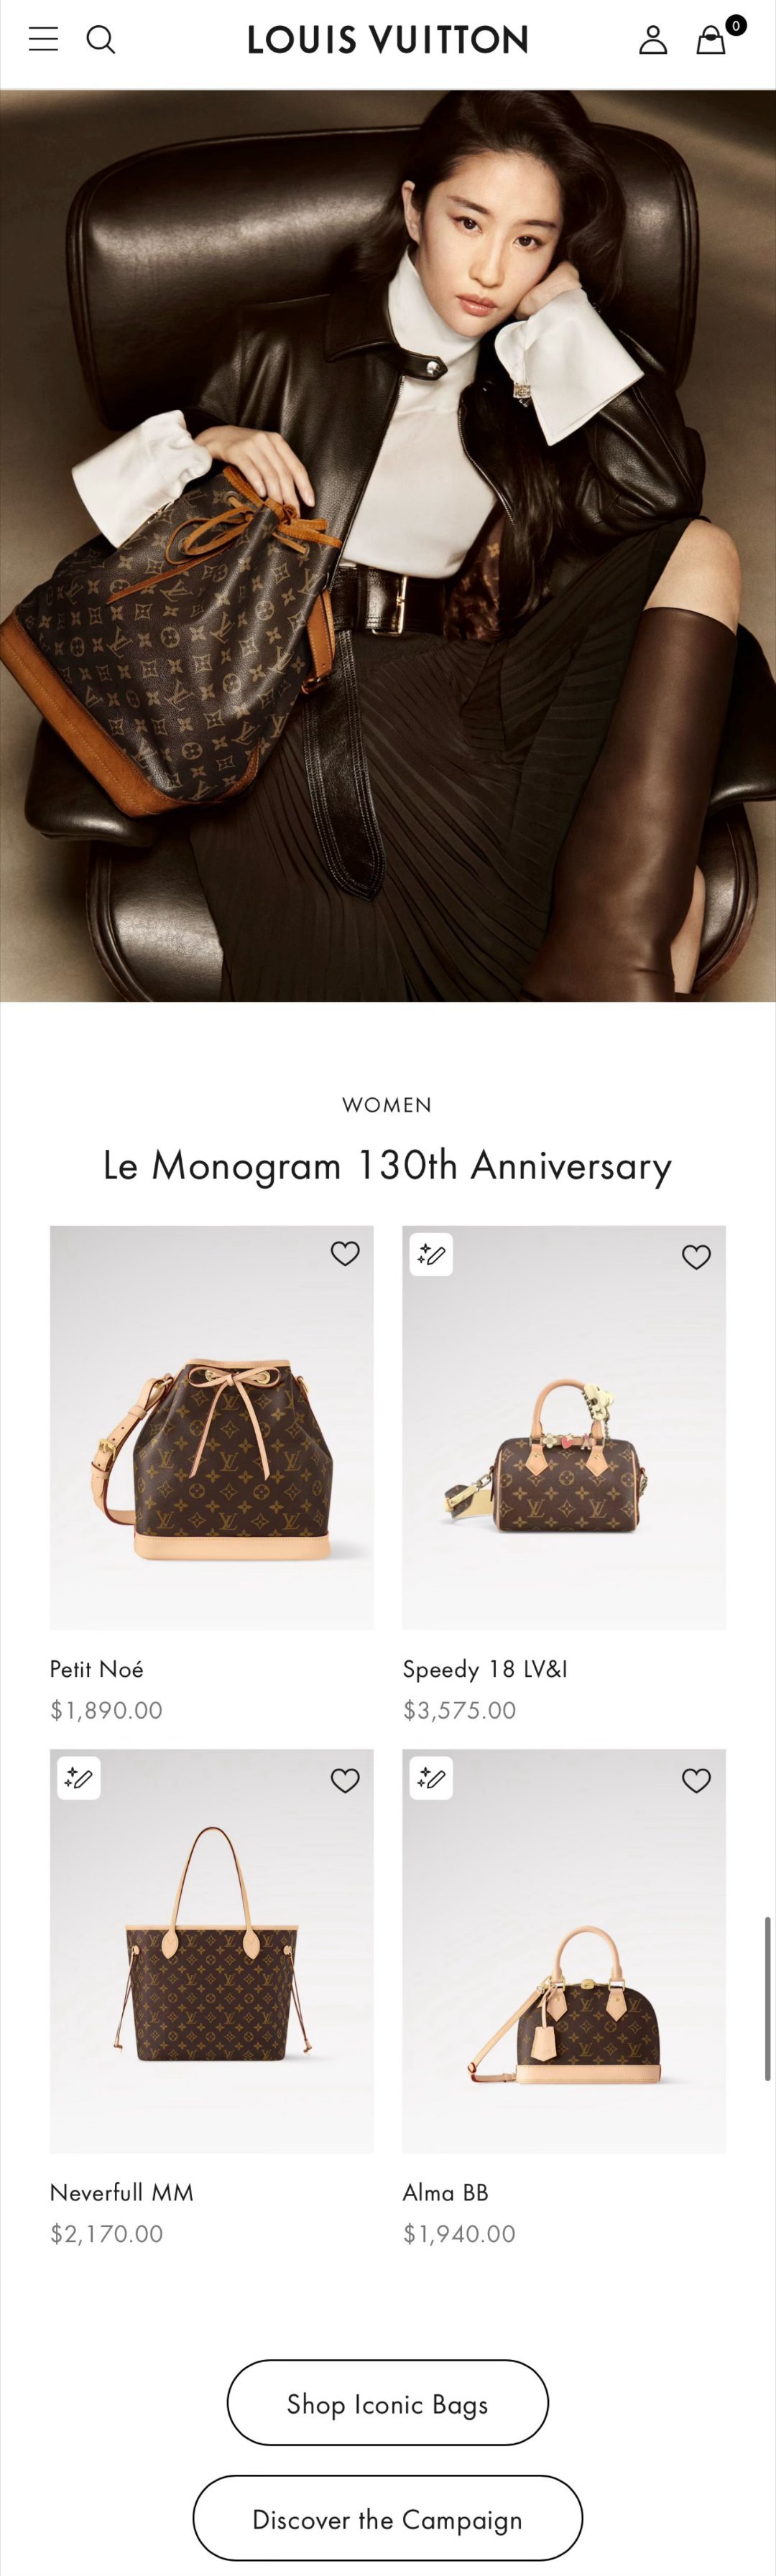Image resolution: width=776 pixels, height=2576 pixels.
Task: Open personalization icon on Neverfull MM
Action: click(x=79, y=1778)
